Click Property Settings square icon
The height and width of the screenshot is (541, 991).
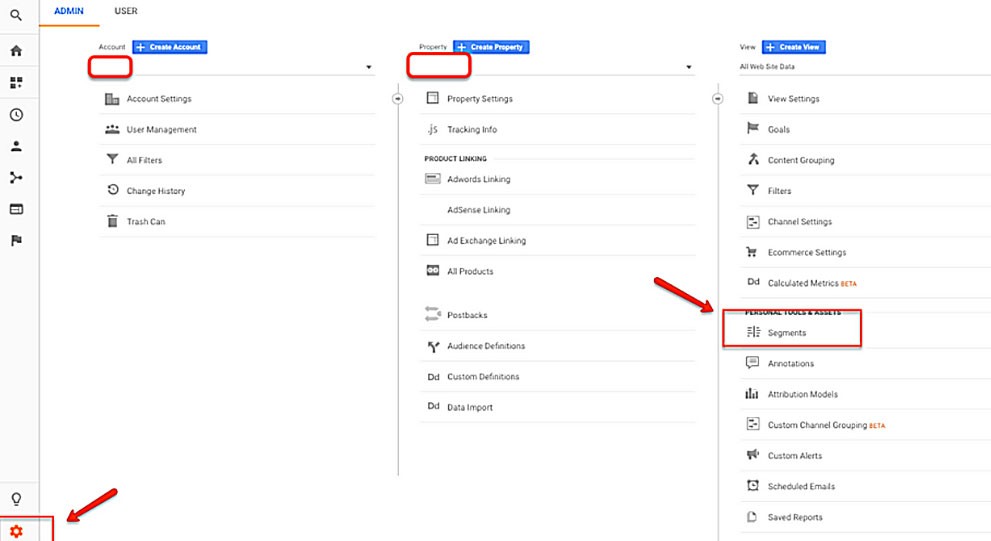(x=432, y=98)
